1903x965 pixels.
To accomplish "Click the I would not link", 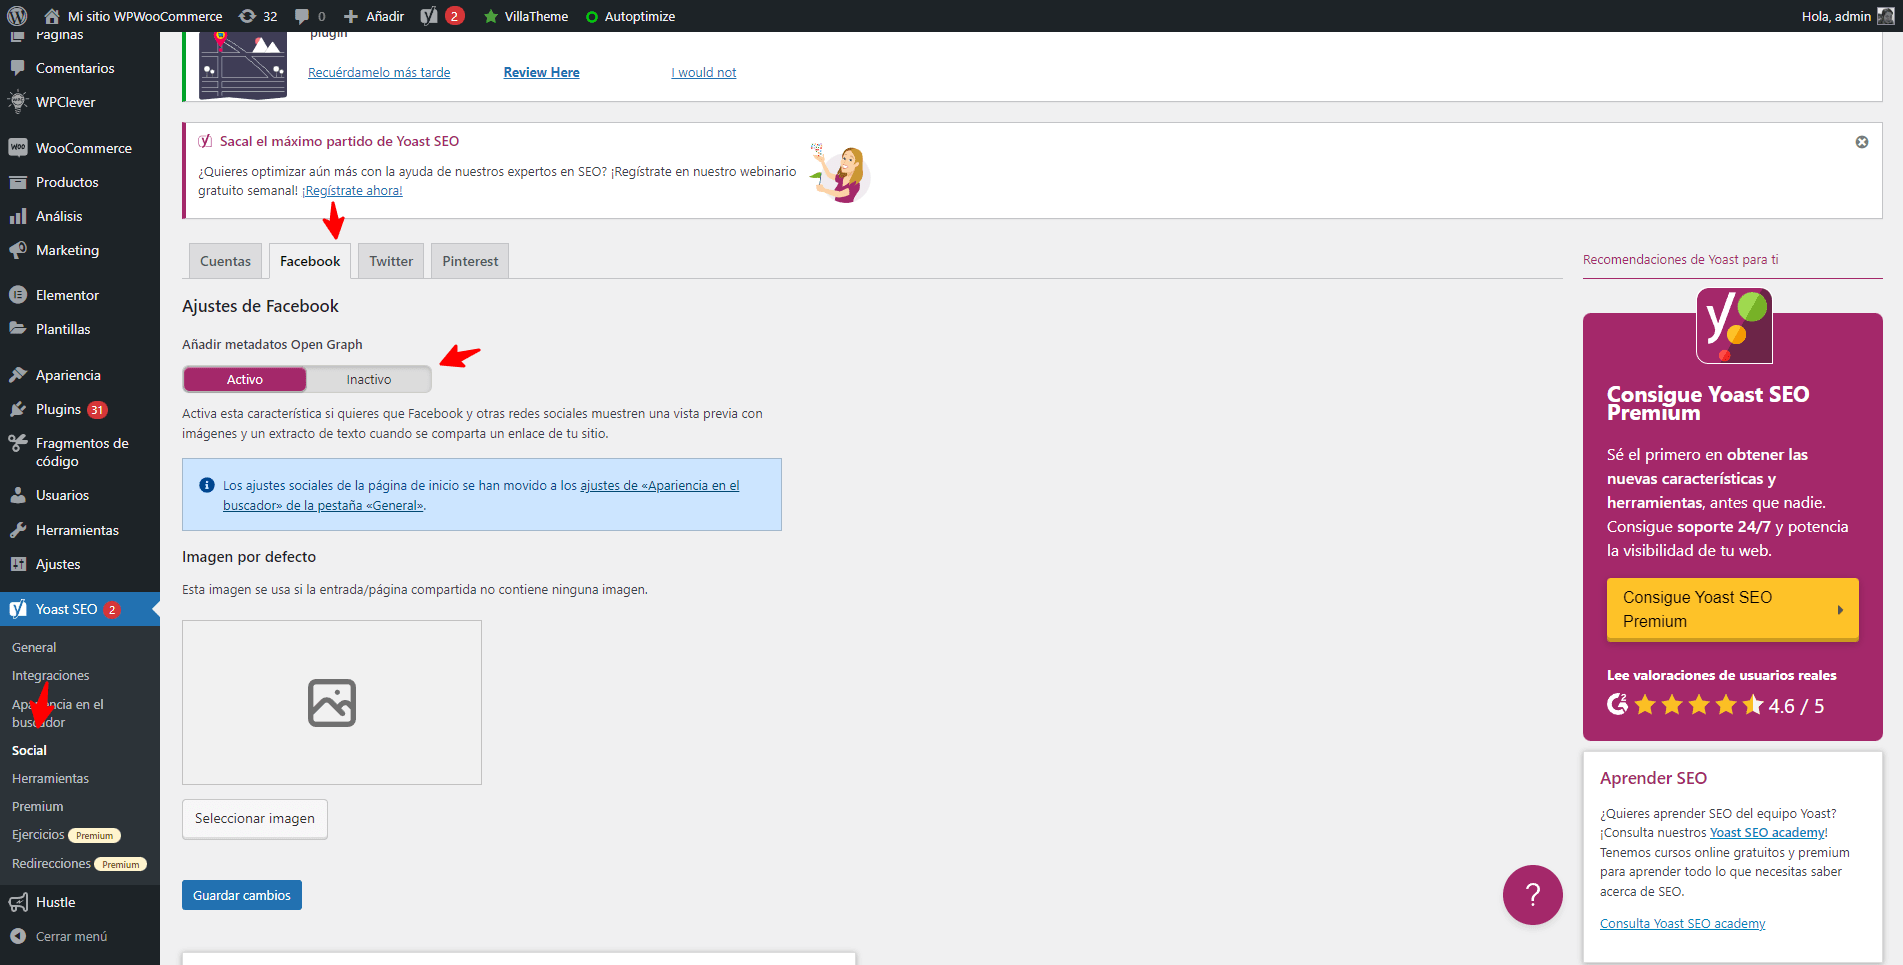I will click(x=704, y=72).
